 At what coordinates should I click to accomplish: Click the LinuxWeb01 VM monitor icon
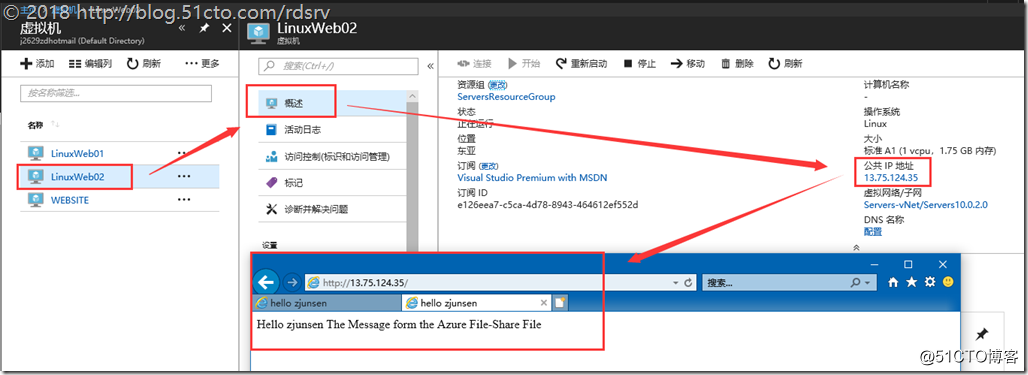pyautogui.click(x=36, y=154)
